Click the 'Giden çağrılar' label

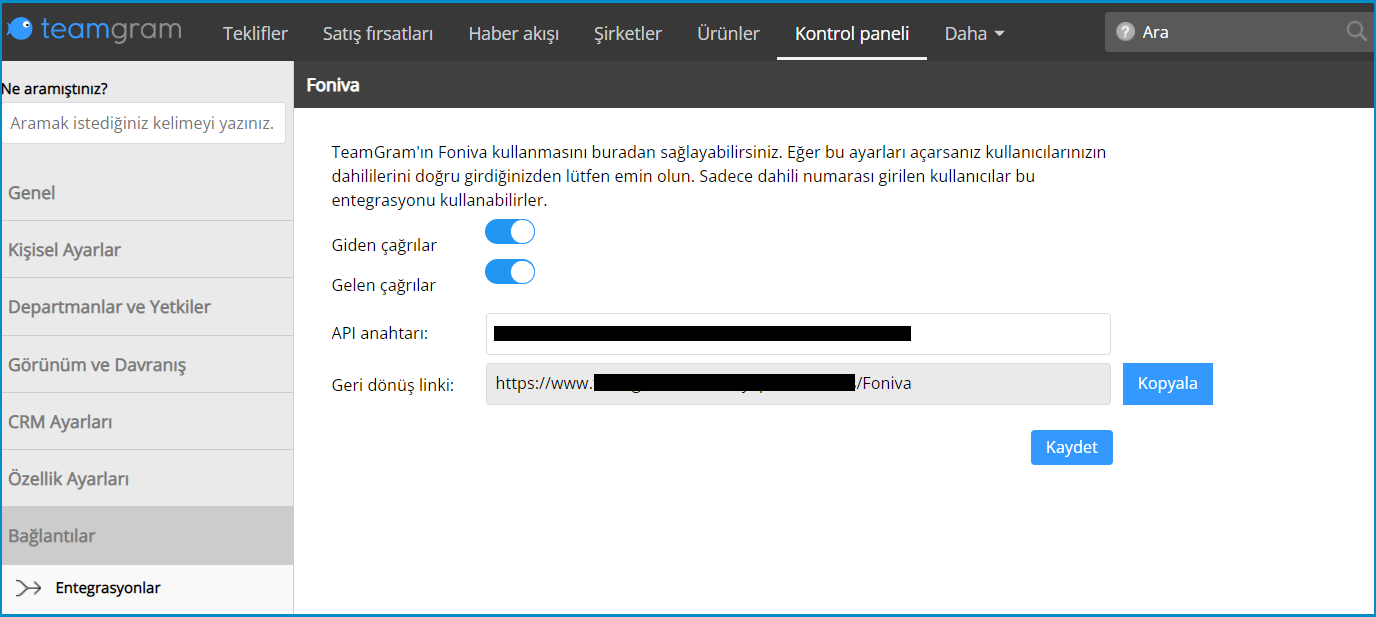click(x=384, y=245)
